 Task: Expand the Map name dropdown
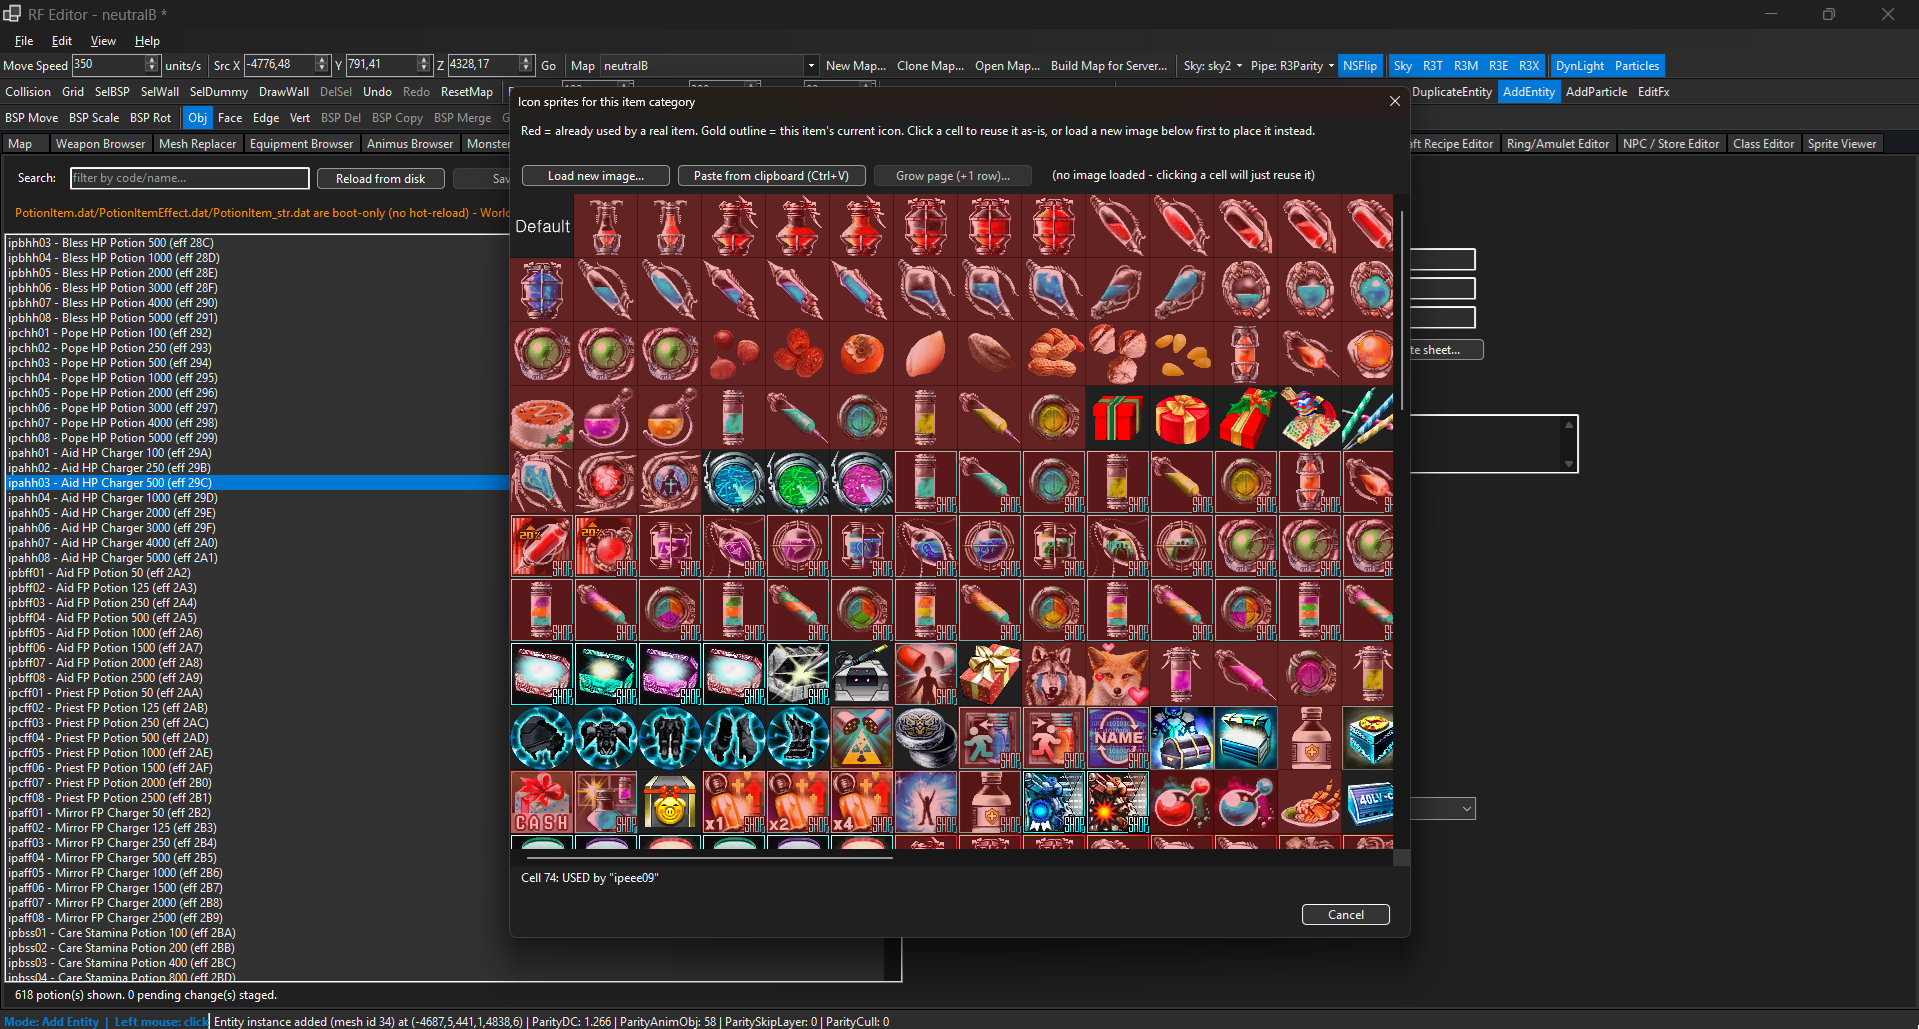pos(811,66)
